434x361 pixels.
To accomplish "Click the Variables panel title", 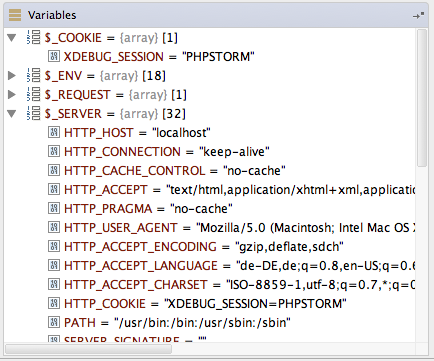I will (52, 15).
